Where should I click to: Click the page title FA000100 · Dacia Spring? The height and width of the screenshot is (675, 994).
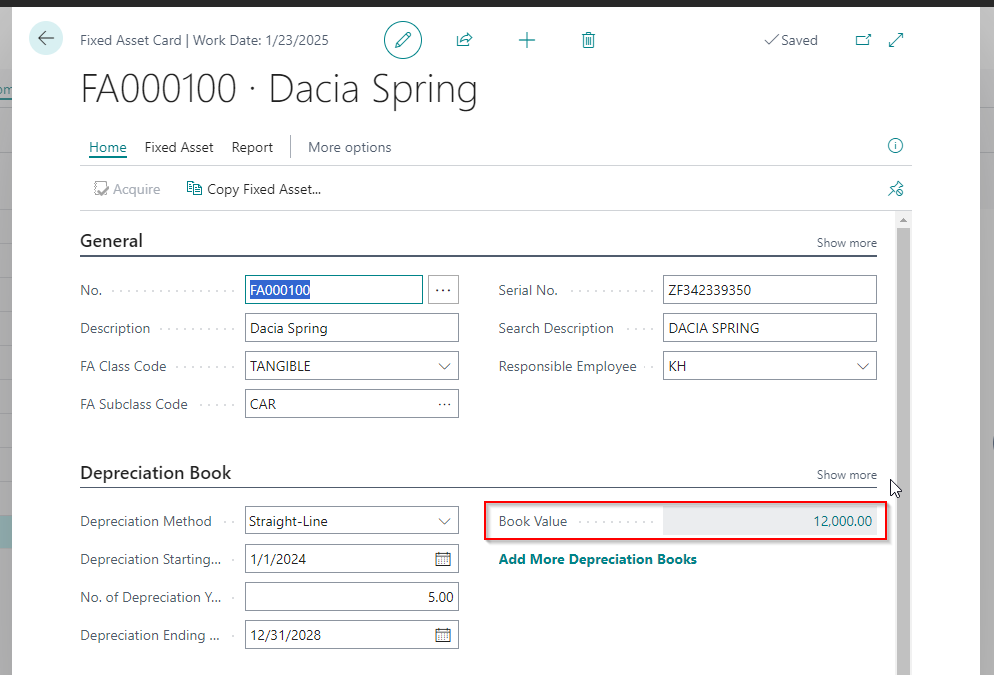tap(279, 89)
